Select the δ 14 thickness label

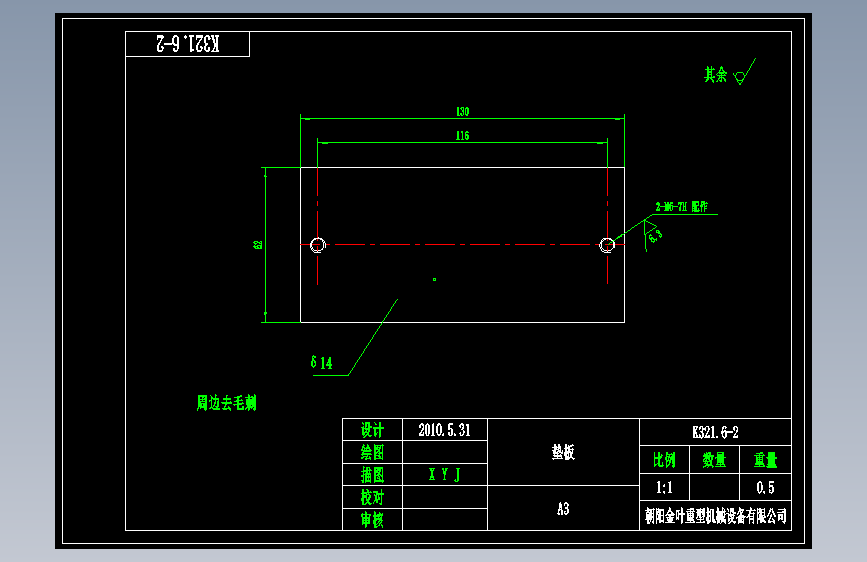321,363
